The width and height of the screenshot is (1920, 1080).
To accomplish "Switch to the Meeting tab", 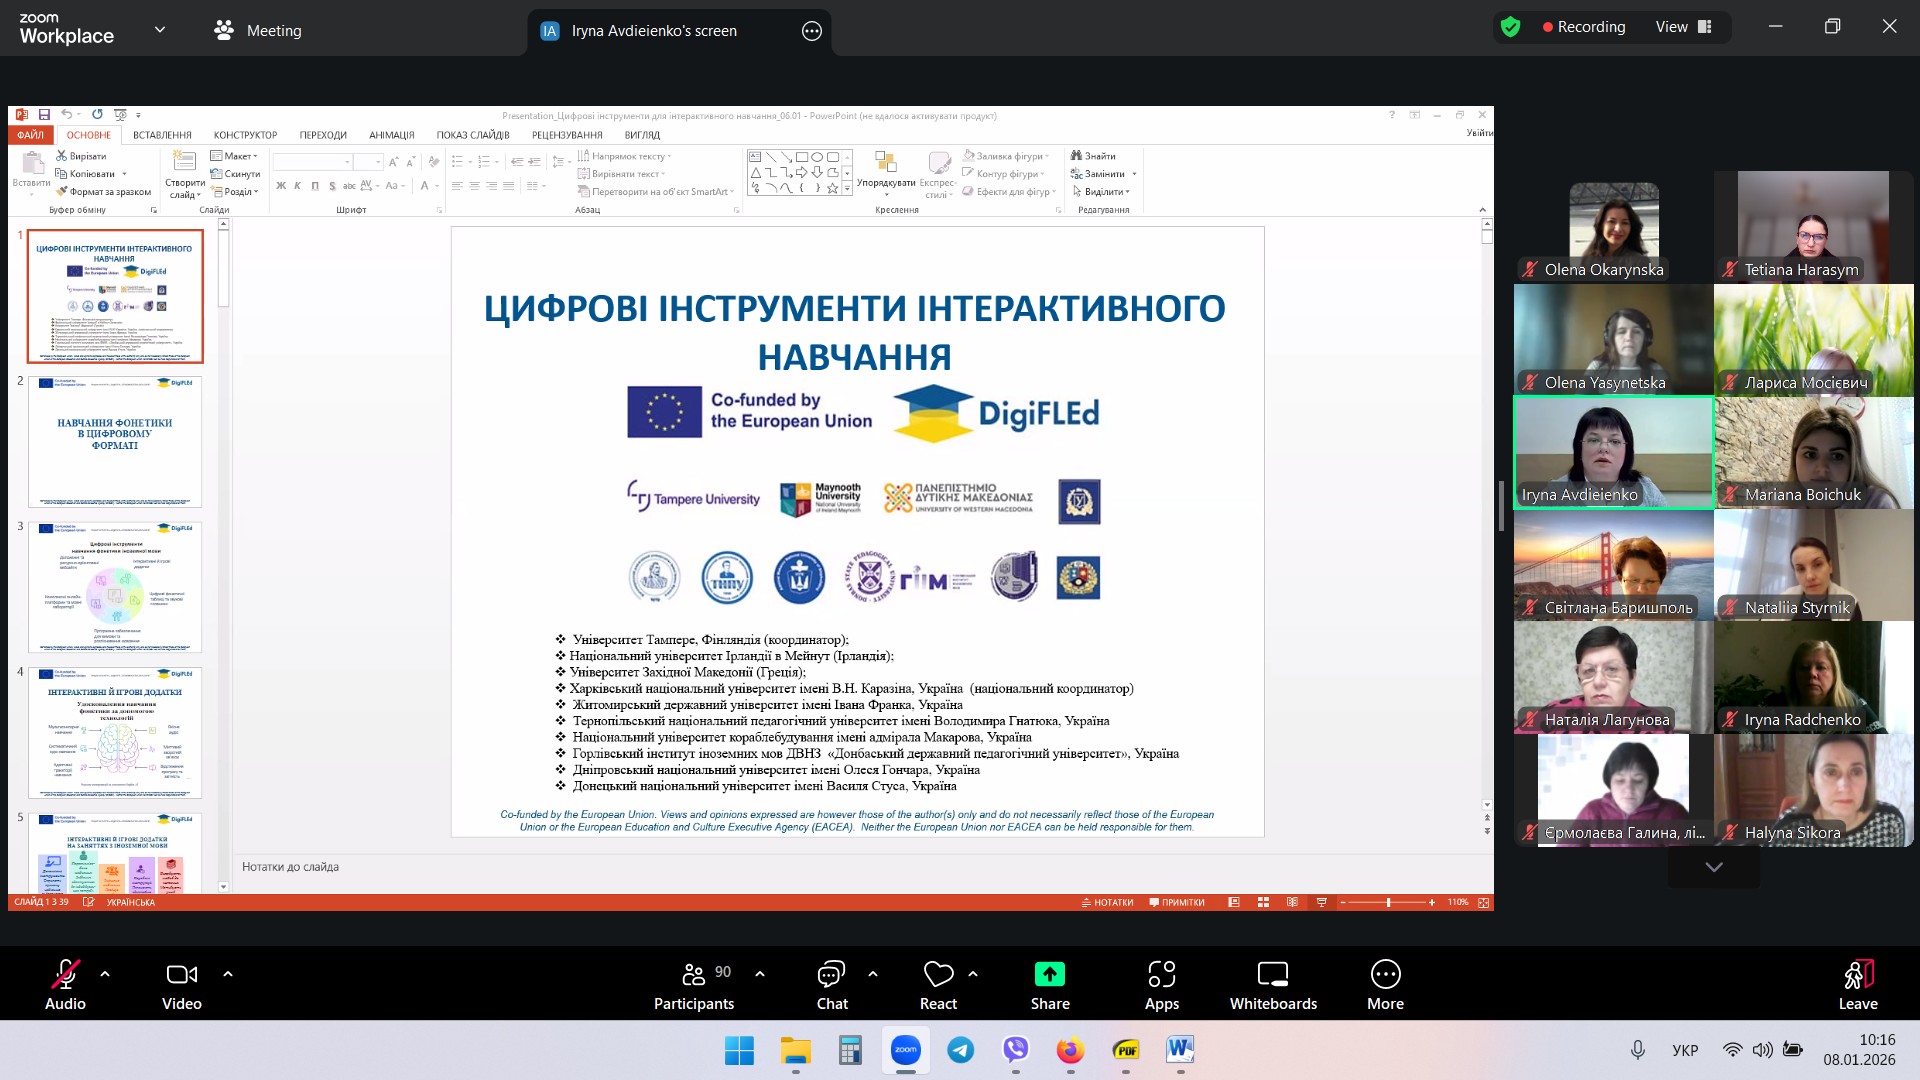I will 258,31.
